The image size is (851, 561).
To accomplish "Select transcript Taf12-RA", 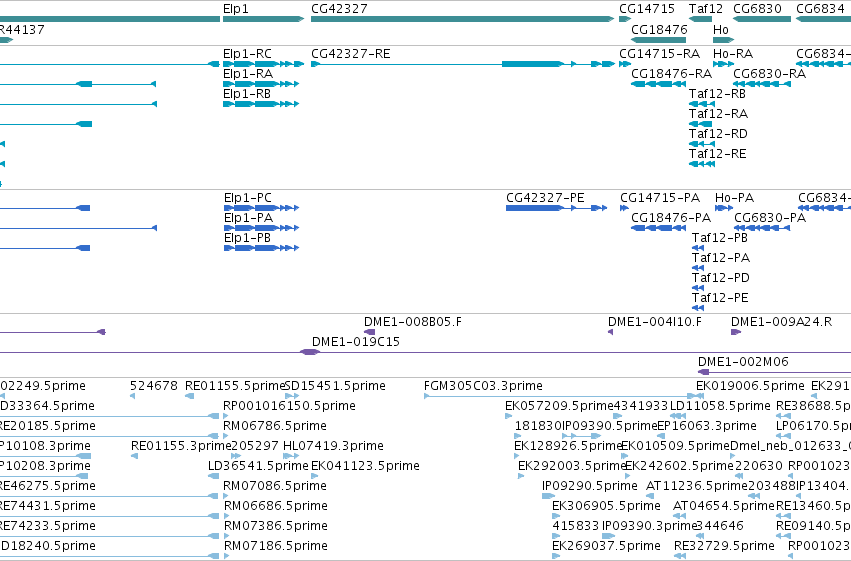I will [701, 124].
